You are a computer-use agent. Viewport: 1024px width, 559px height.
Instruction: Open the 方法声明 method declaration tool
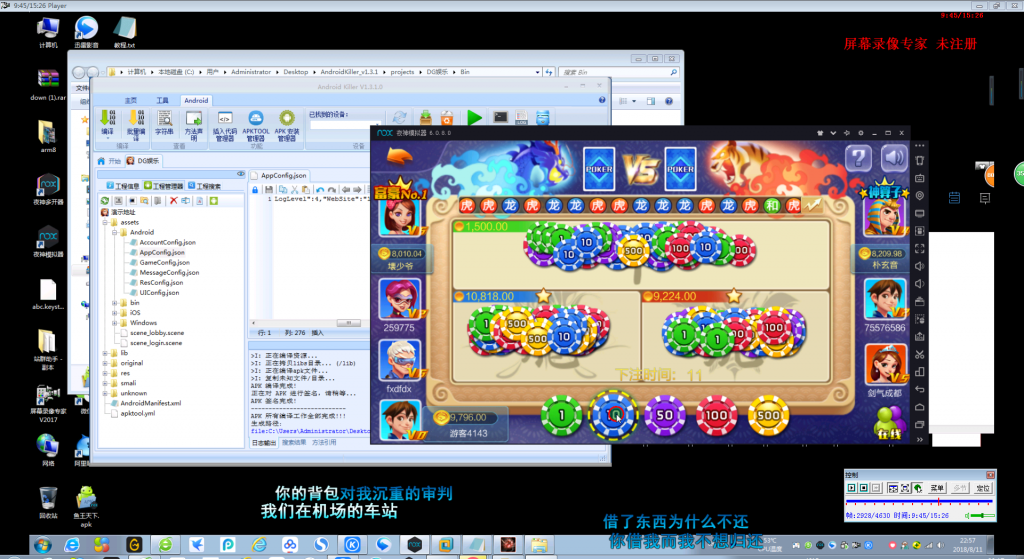[193, 124]
